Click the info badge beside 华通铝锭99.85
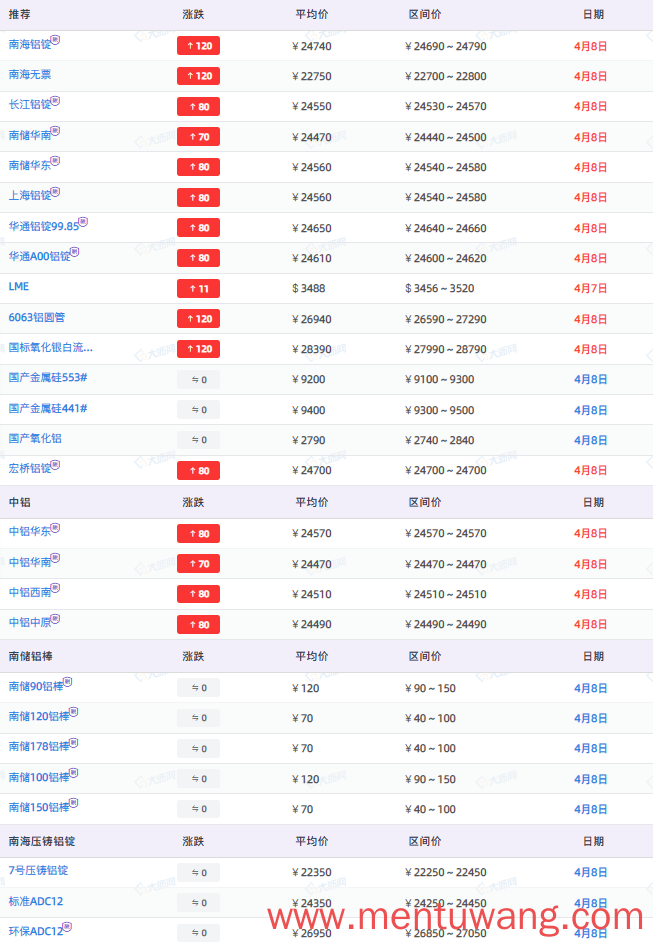Screen dimensions: 653x947 [83, 222]
